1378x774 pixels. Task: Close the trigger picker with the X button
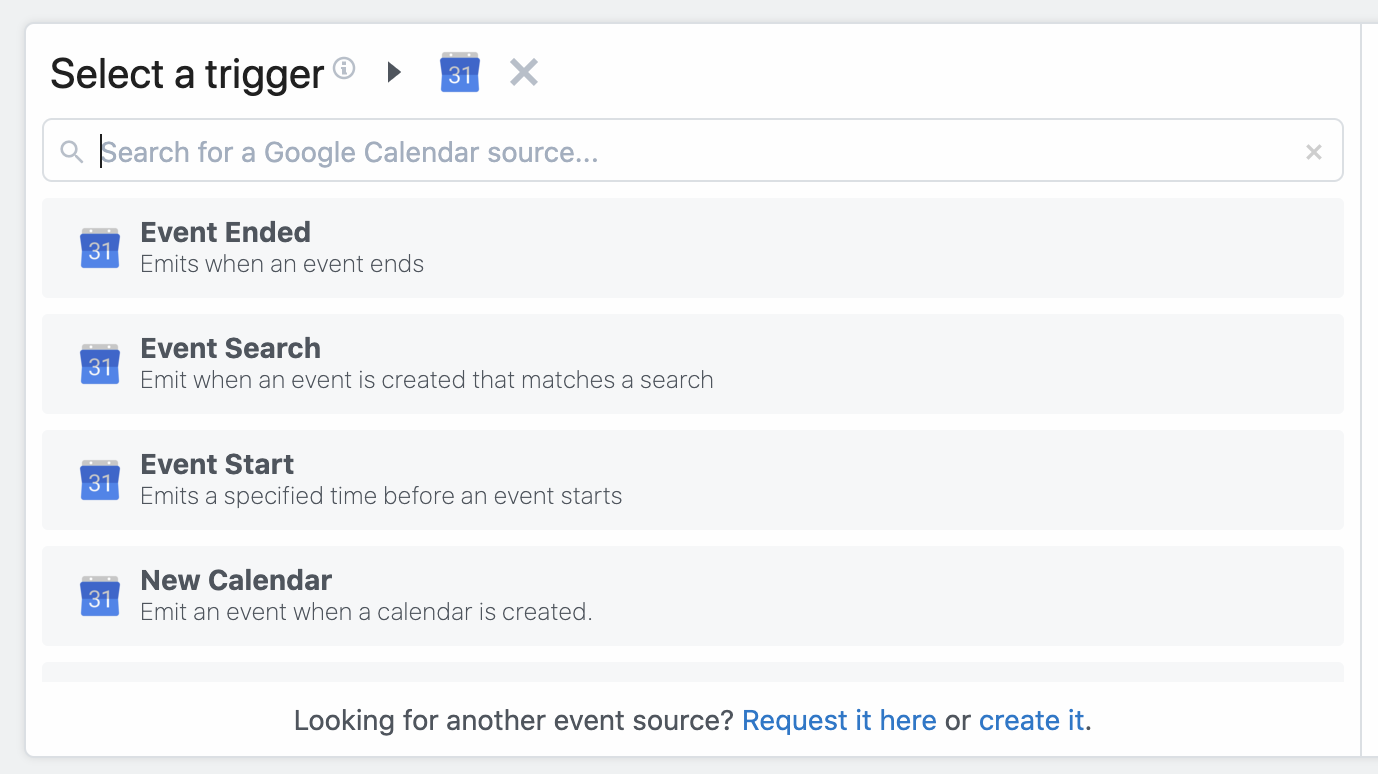523,71
